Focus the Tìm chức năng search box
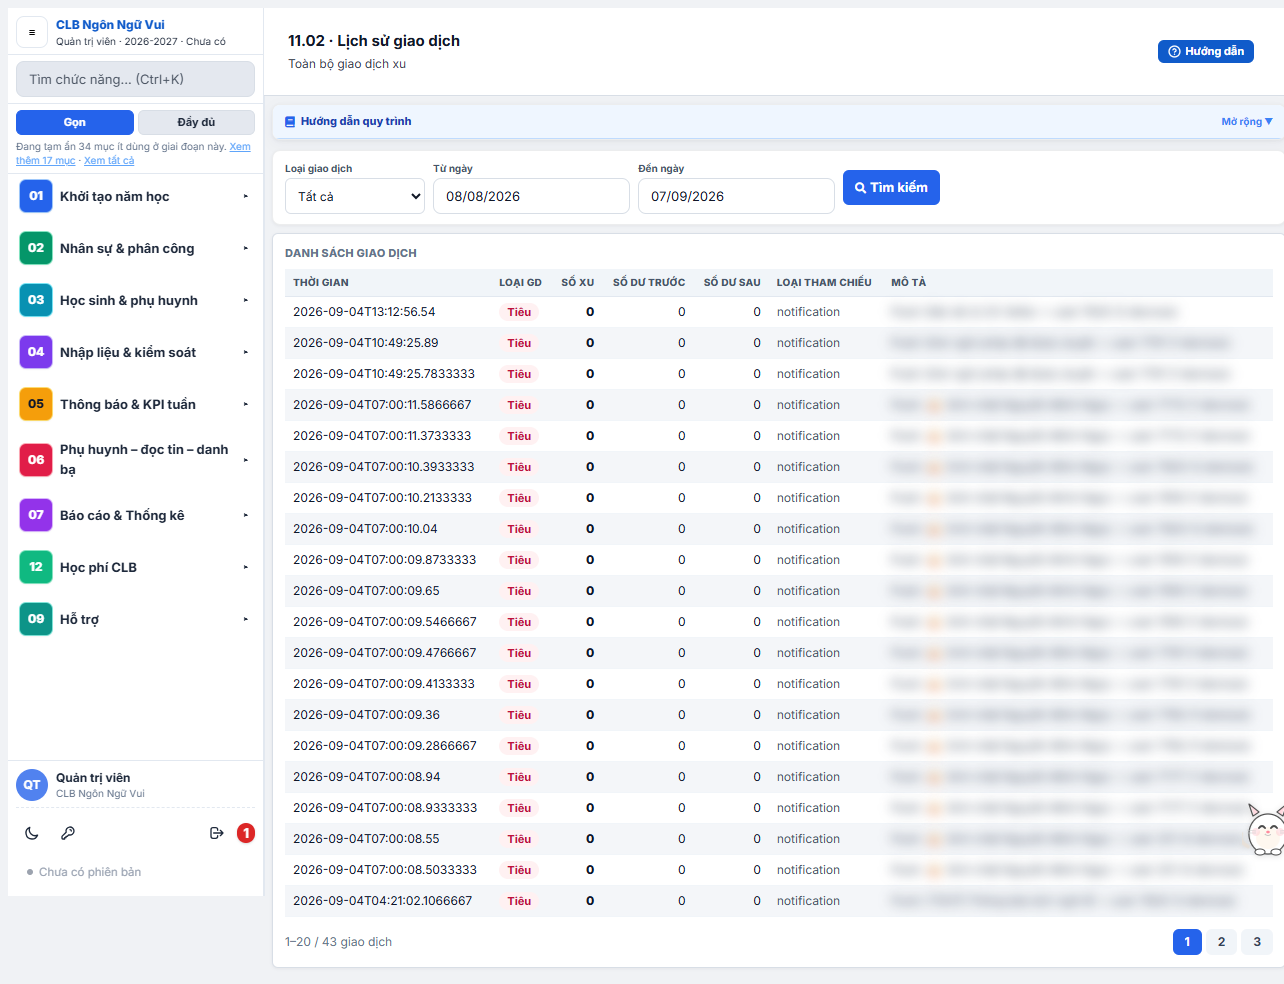1284x984 pixels. 135,79
